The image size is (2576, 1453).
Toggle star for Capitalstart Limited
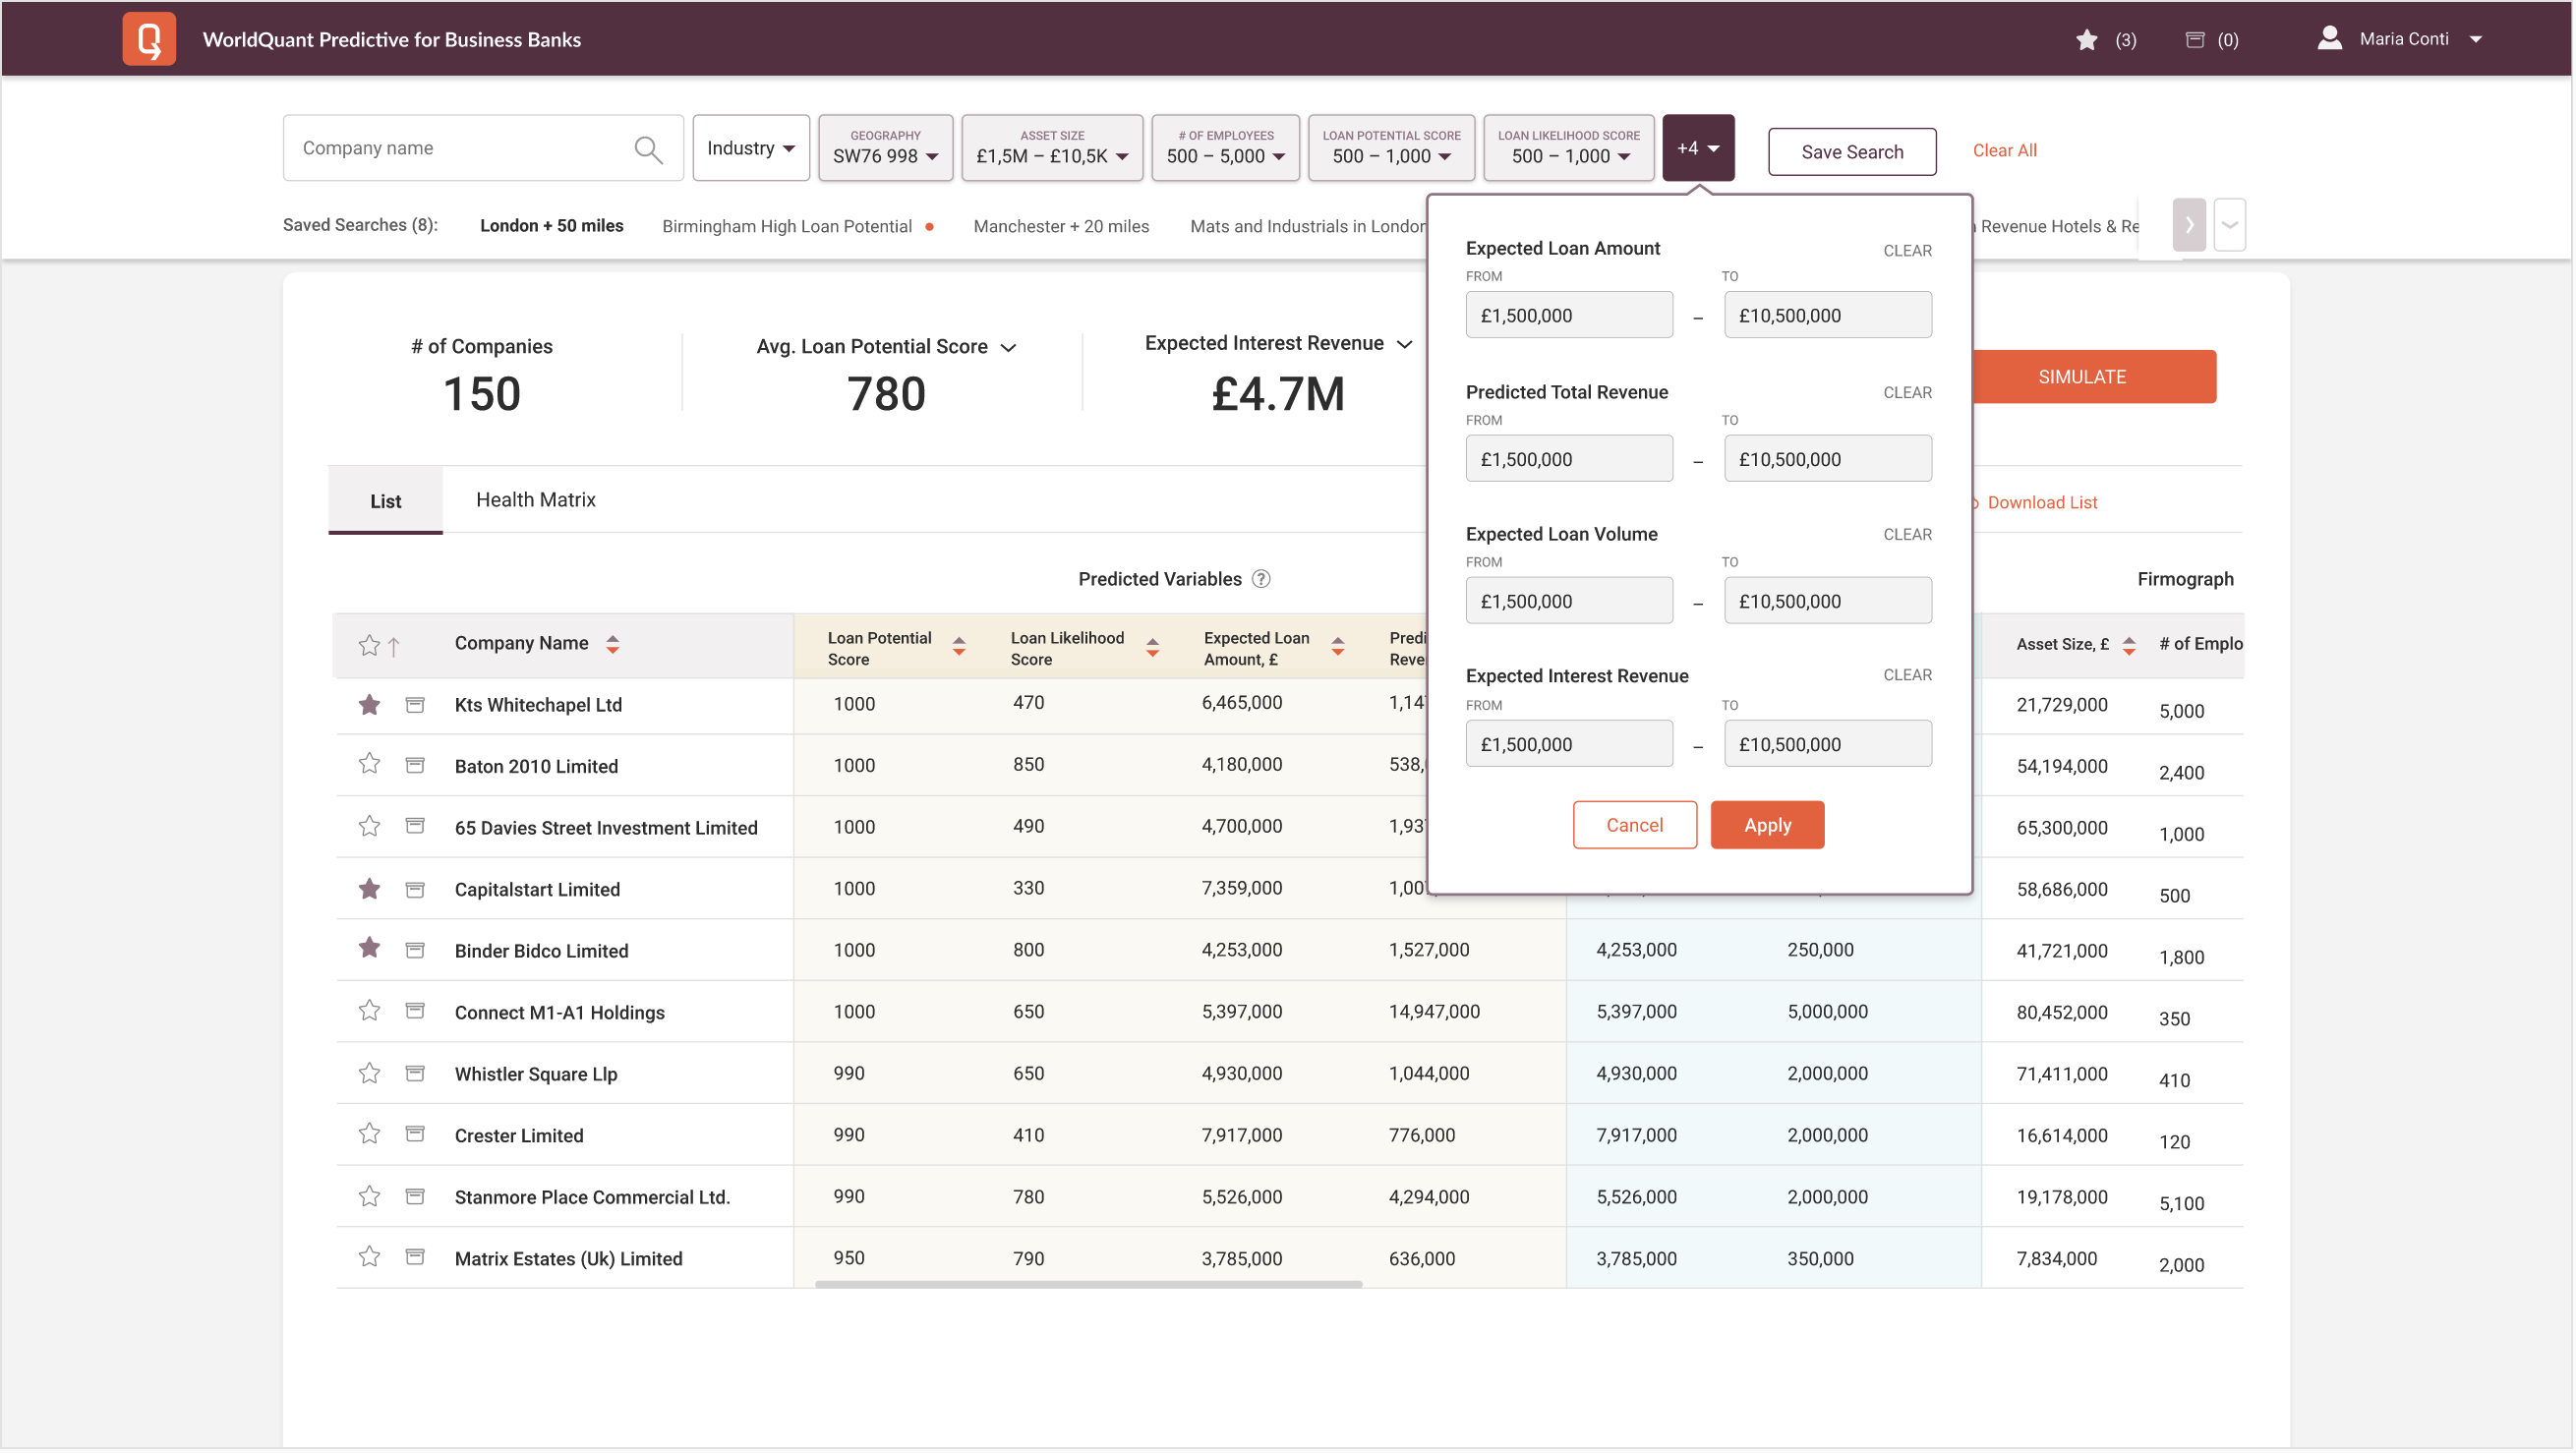(369, 889)
